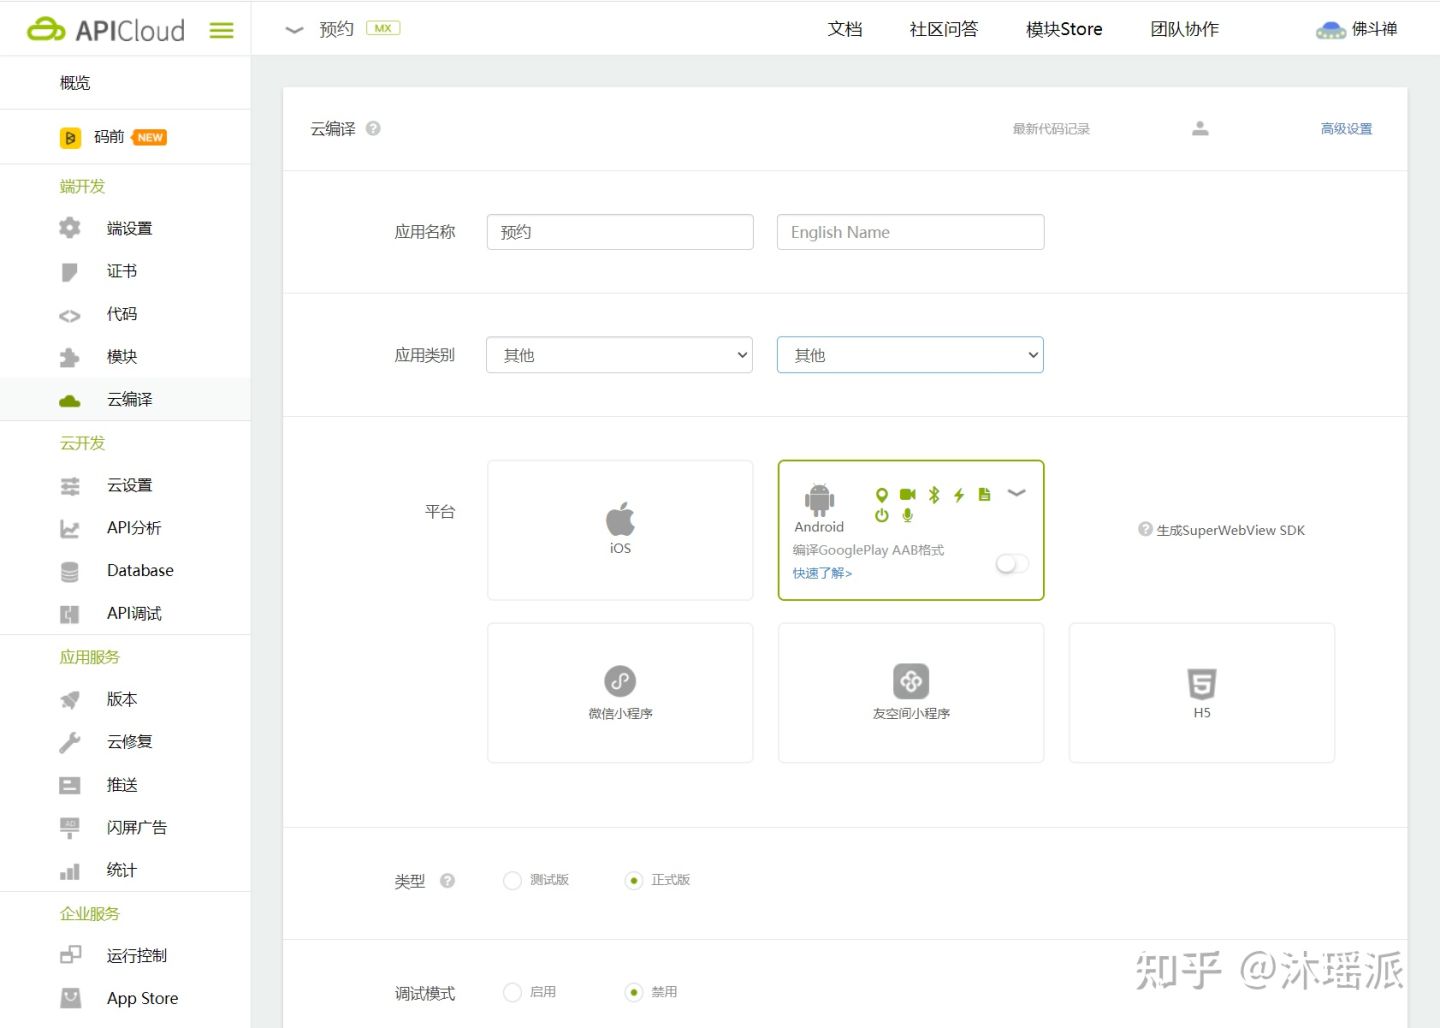Select the 启用 debug mode radio button

point(512,992)
